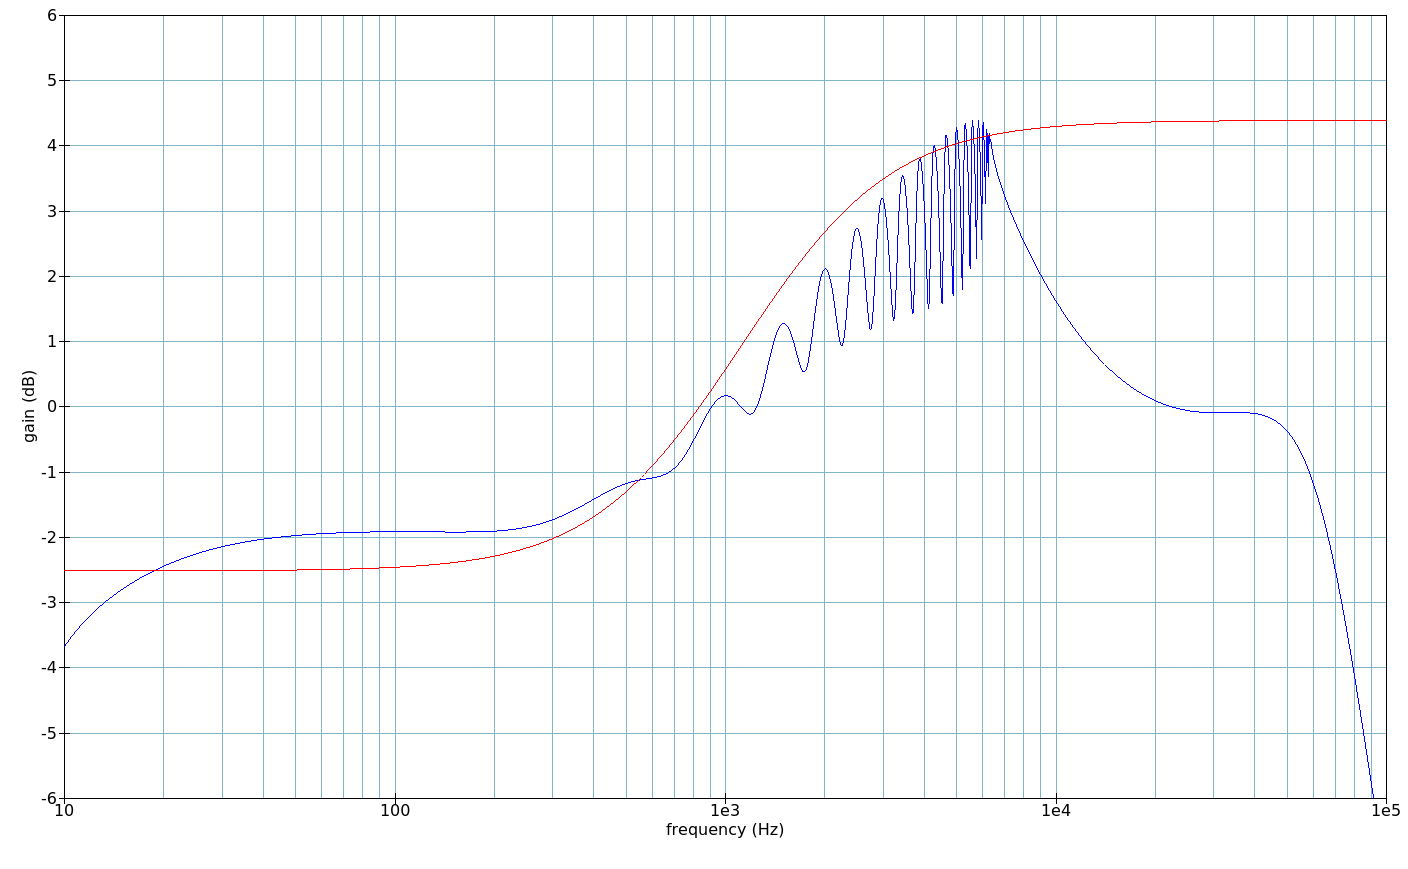The height and width of the screenshot is (869, 1408).
Task: Click the '-5' gain tick label
Action: [x=48, y=733]
